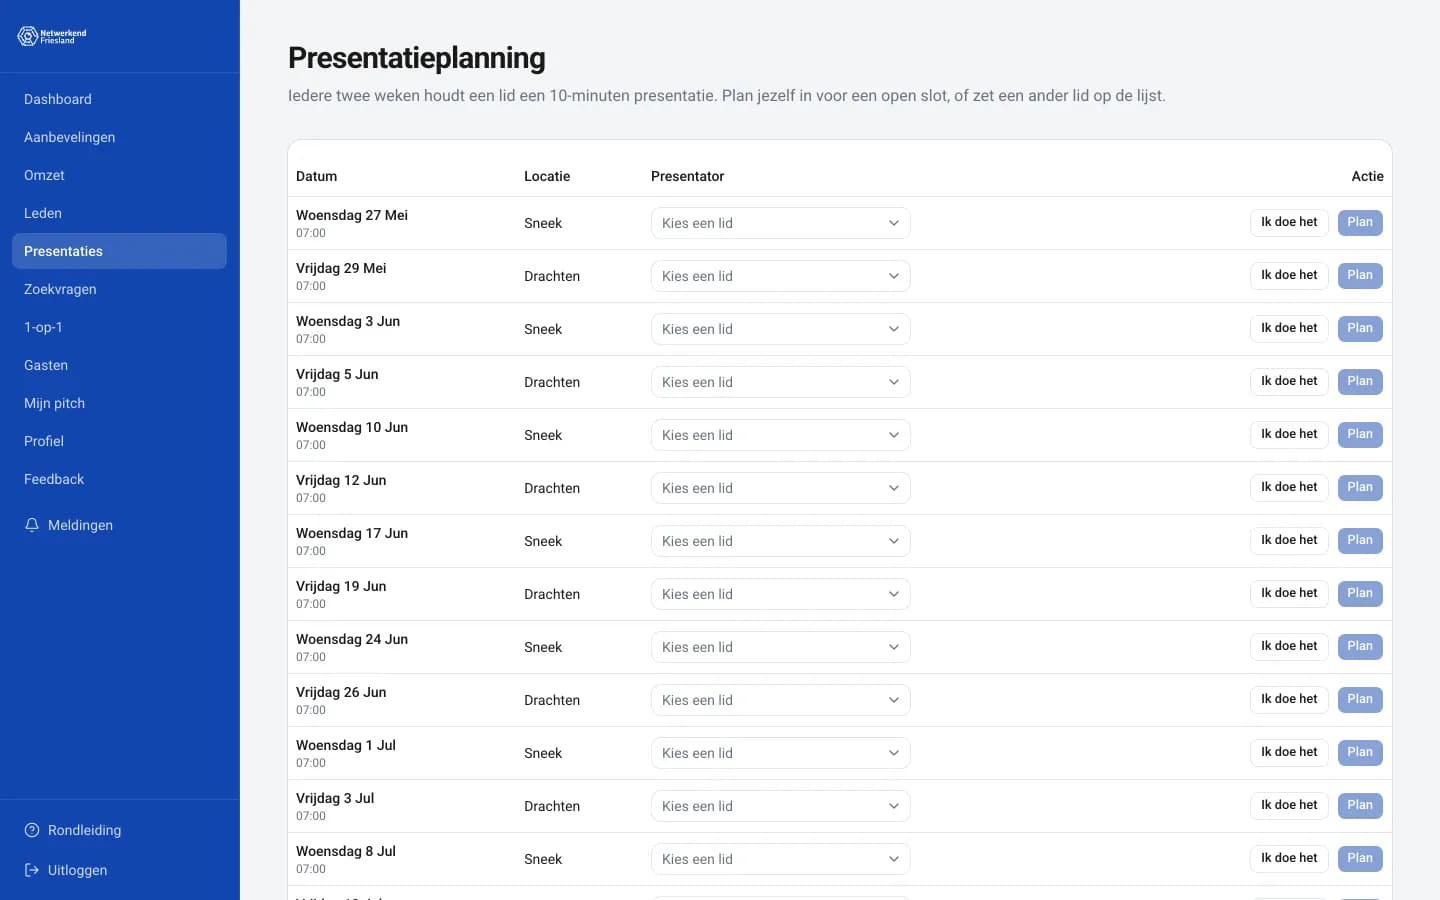1440x900 pixels.
Task: Click Plan for Vrijdag 3 Jul
Action: [x=1360, y=805]
